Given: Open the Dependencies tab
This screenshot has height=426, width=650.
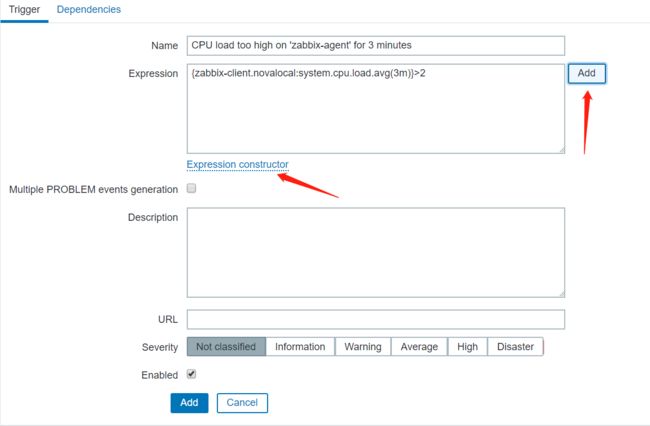Looking at the screenshot, I should (89, 10).
